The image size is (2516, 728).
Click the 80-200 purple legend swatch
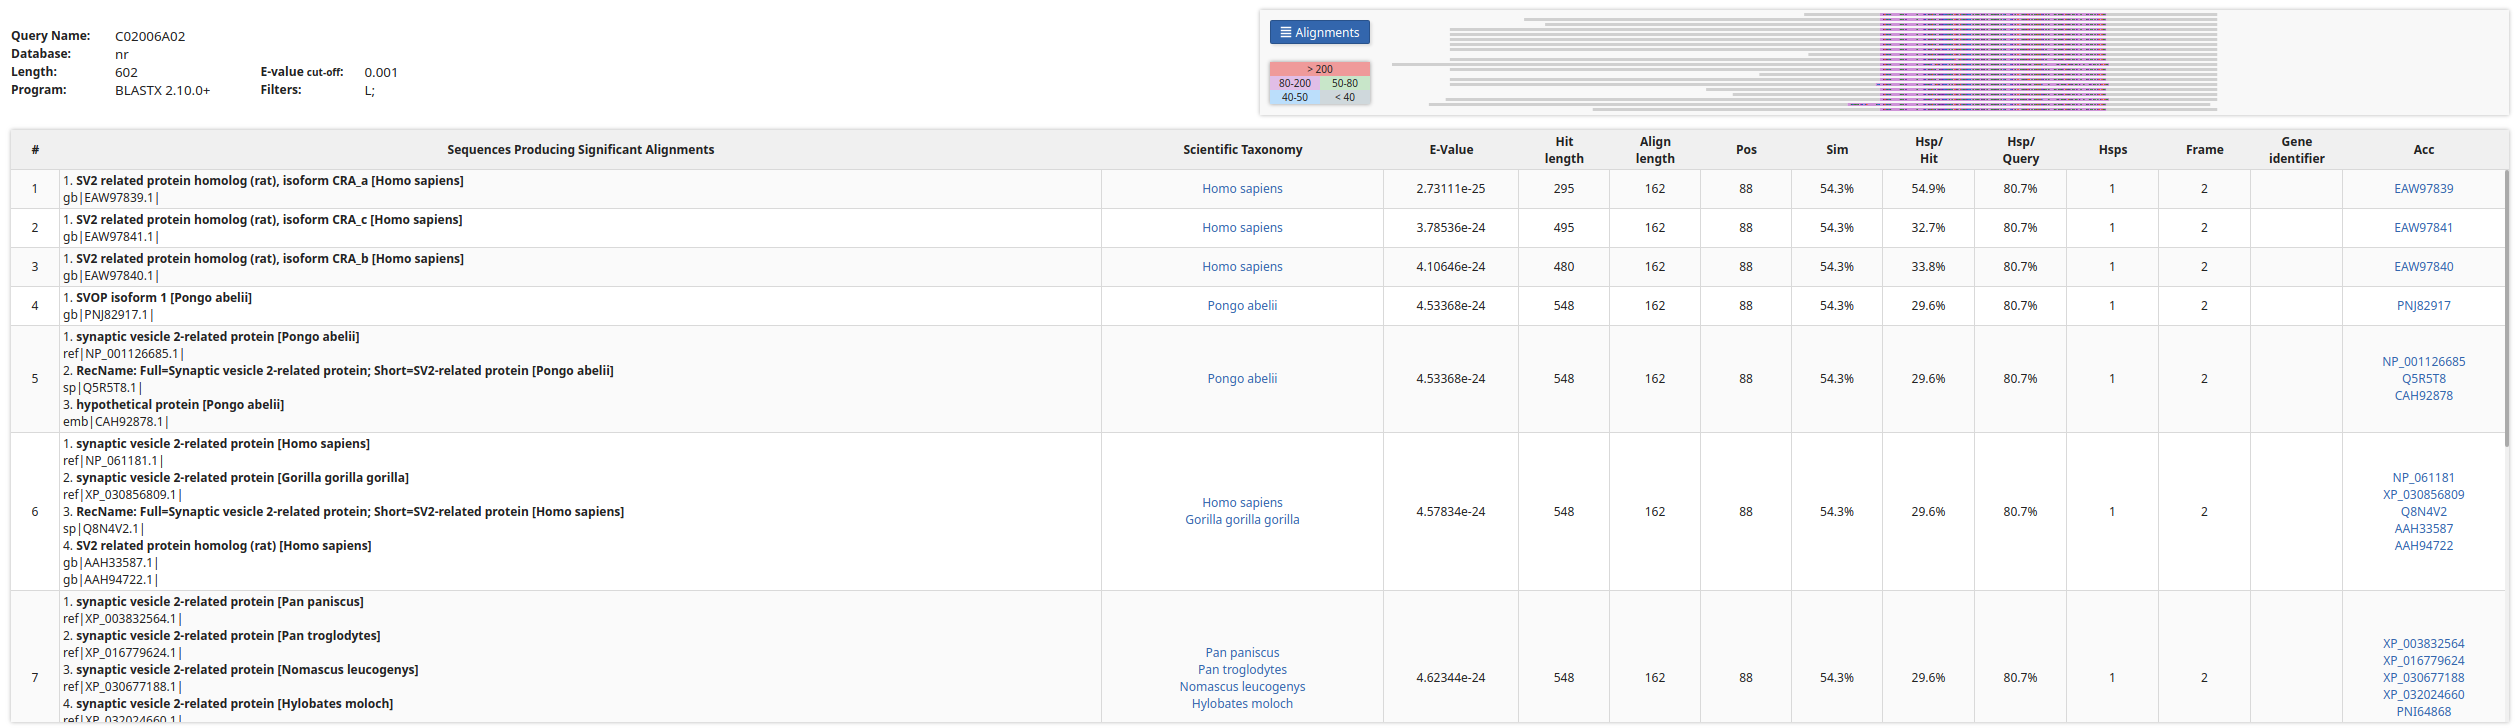pyautogui.click(x=1294, y=83)
